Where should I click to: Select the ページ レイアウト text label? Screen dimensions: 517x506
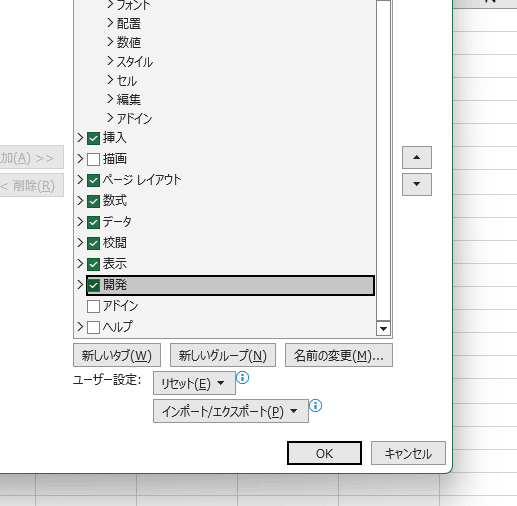click(x=142, y=180)
